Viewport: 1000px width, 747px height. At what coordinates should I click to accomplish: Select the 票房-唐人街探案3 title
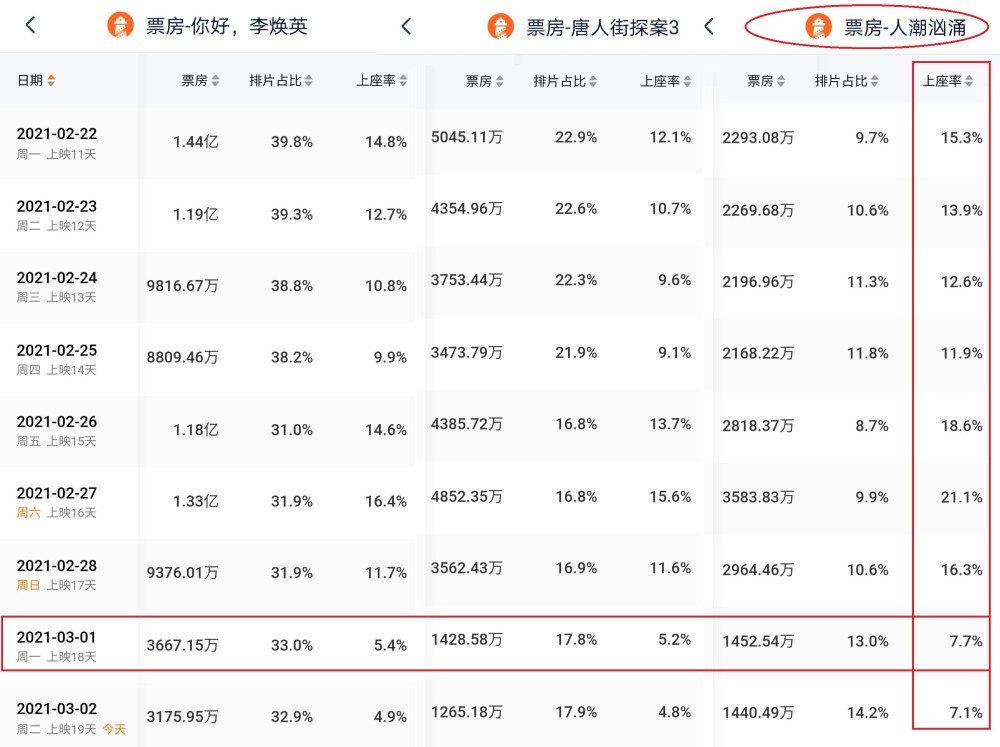click(602, 27)
